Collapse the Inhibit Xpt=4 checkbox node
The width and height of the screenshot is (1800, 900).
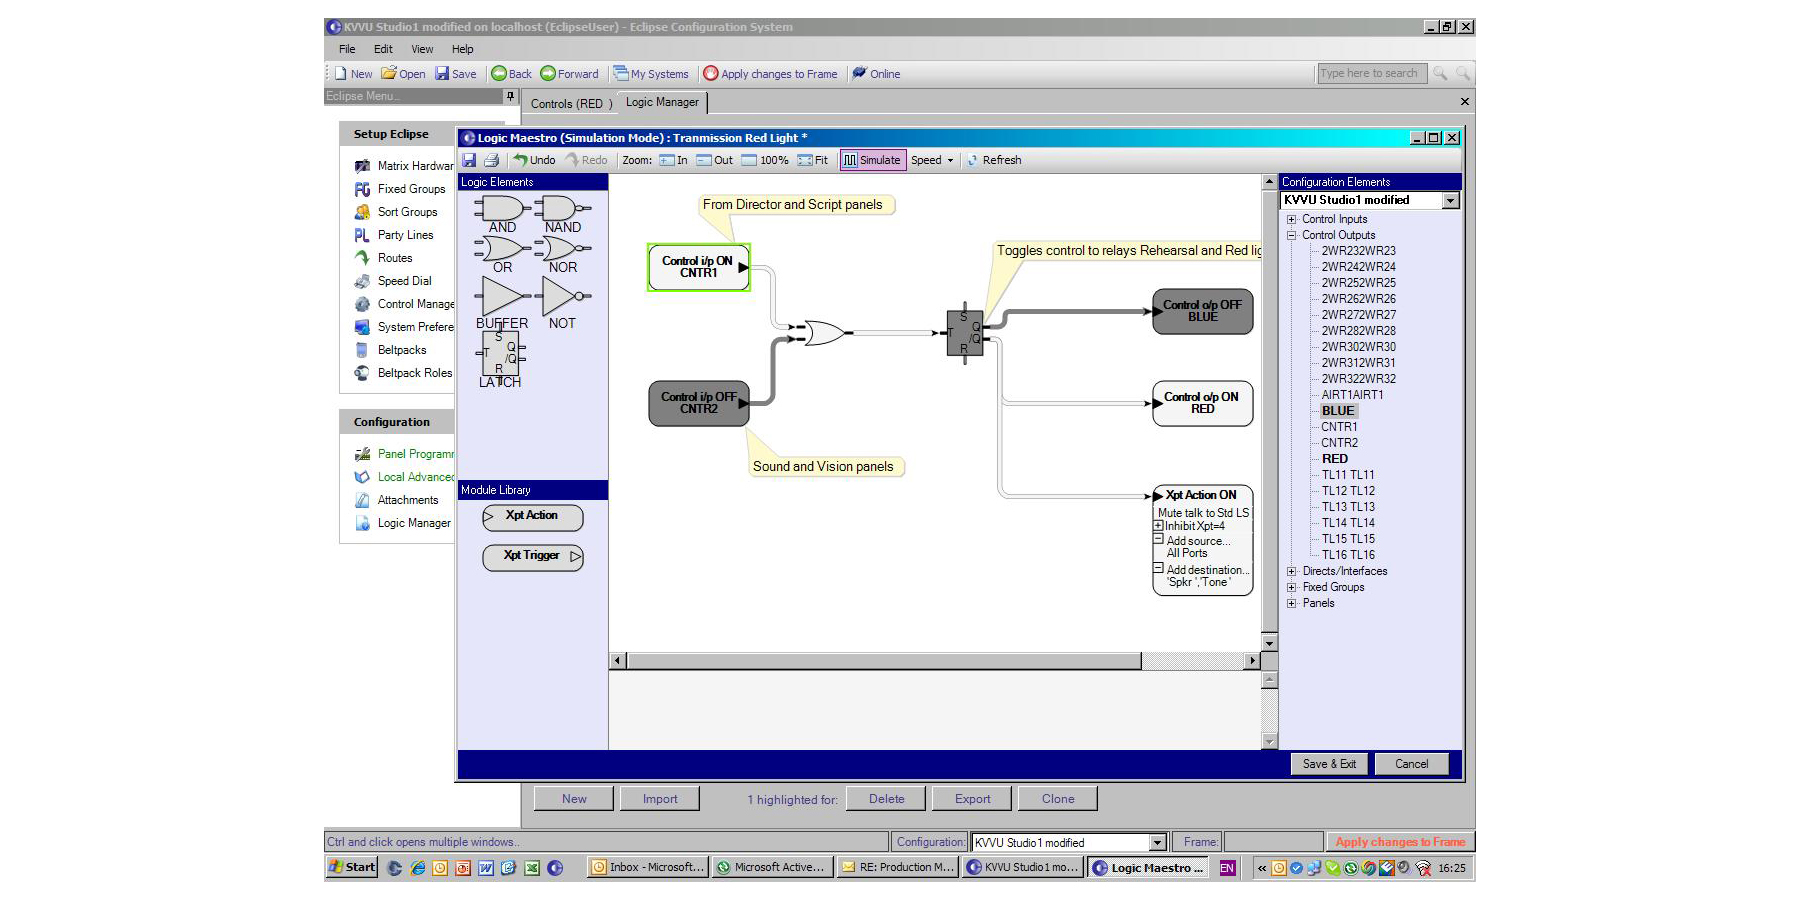point(1158,526)
